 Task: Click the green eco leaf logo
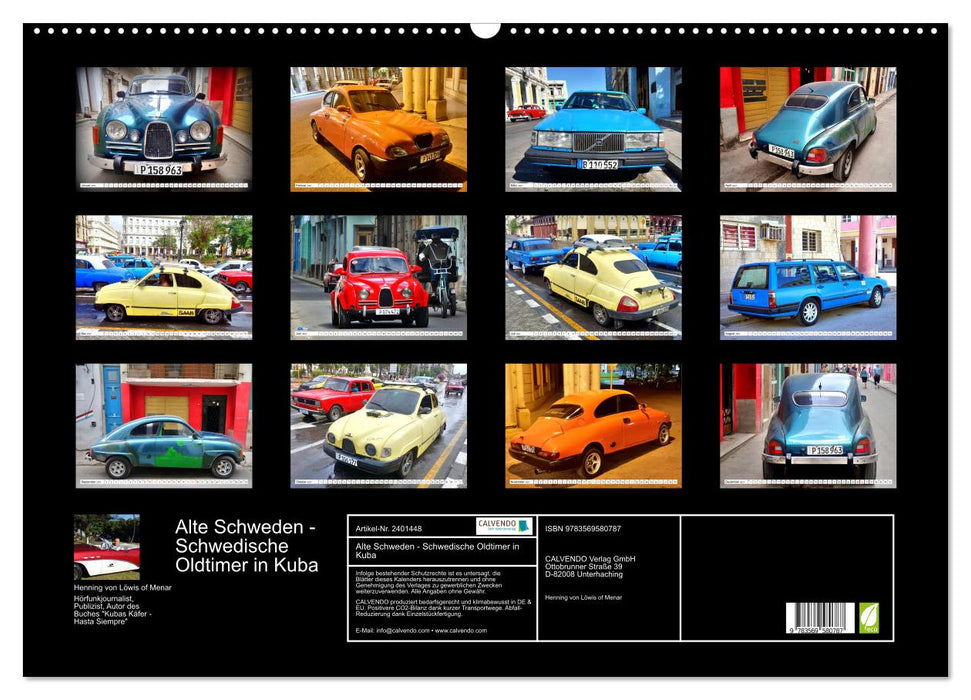(869, 618)
